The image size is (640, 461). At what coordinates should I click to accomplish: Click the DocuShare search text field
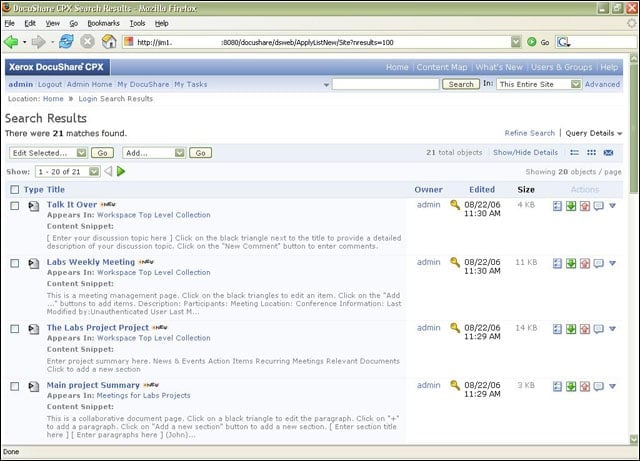tap(385, 84)
